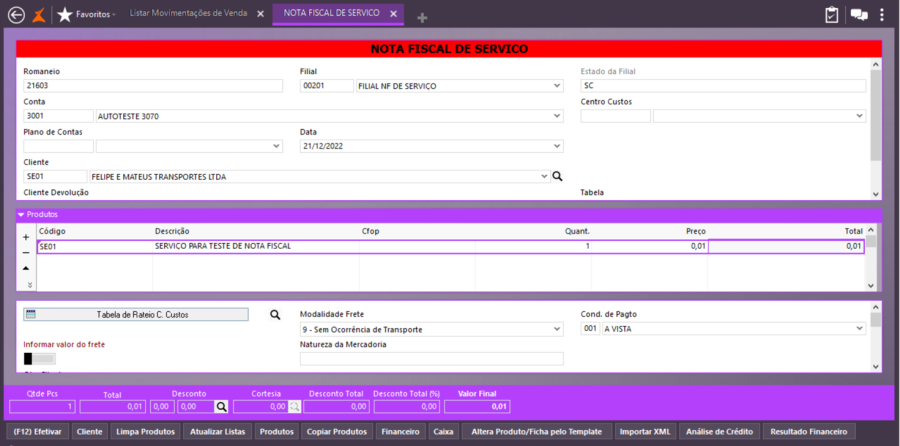Open the Cliente dropdown
The image size is (900, 446).
click(544, 177)
